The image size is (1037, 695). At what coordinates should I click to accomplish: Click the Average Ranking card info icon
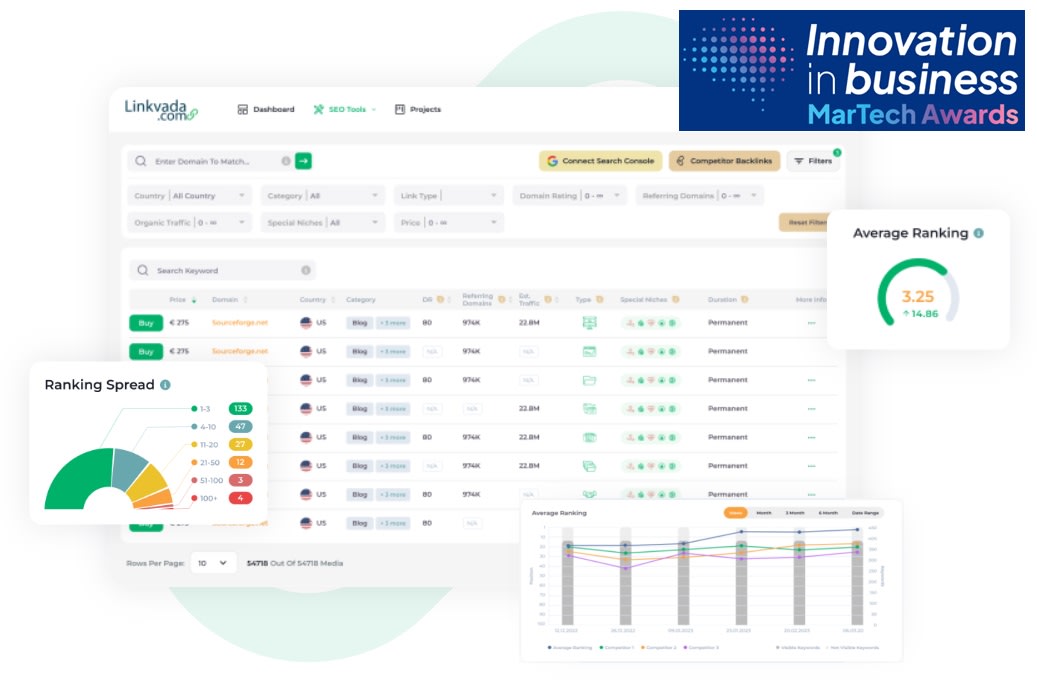pos(979,233)
